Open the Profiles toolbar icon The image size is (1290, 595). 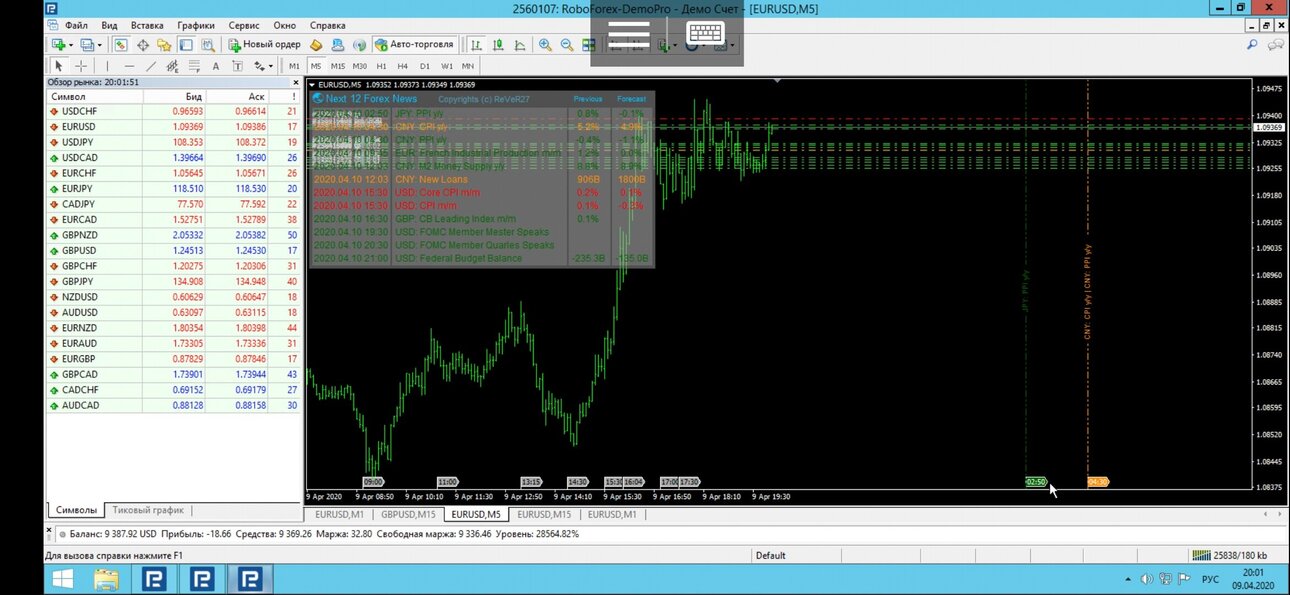pos(86,44)
